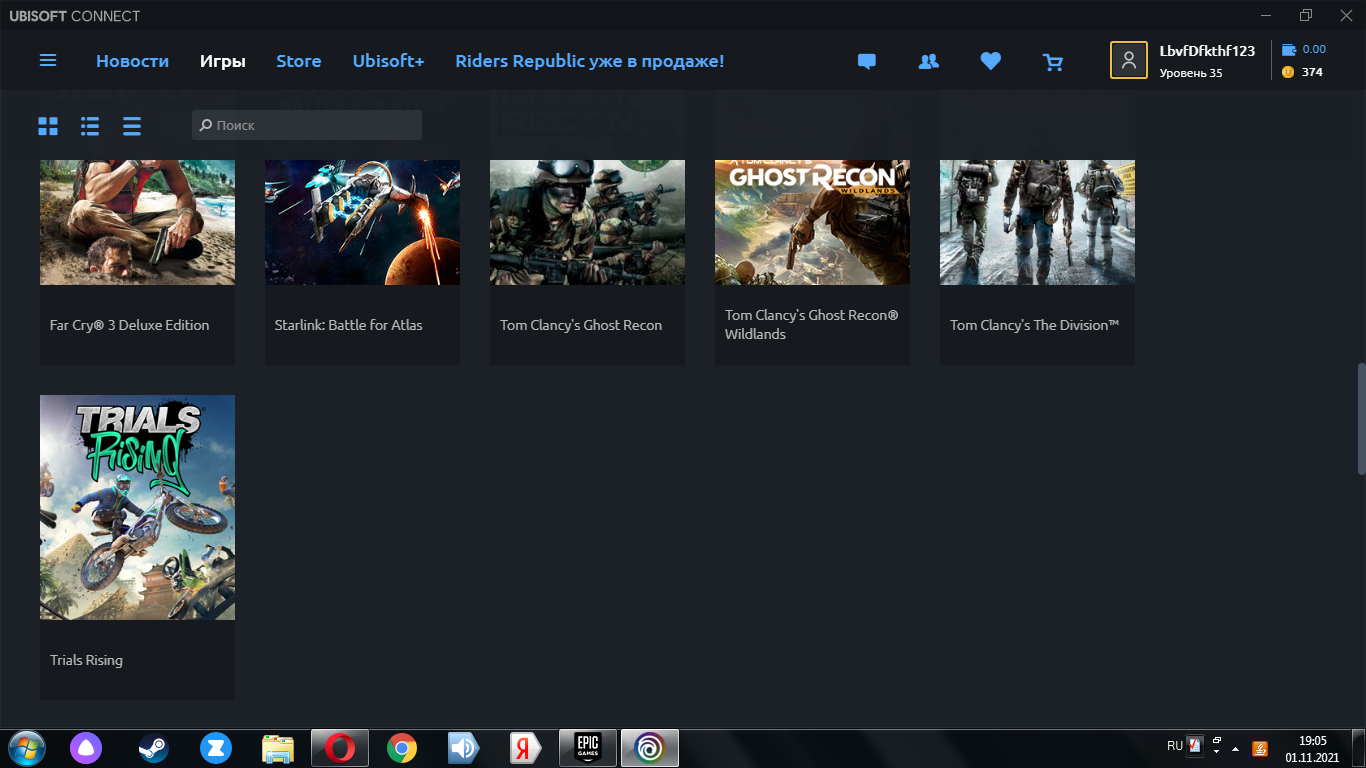Click RU language indicator
Image resolution: width=1366 pixels, height=768 pixels.
1174,746
